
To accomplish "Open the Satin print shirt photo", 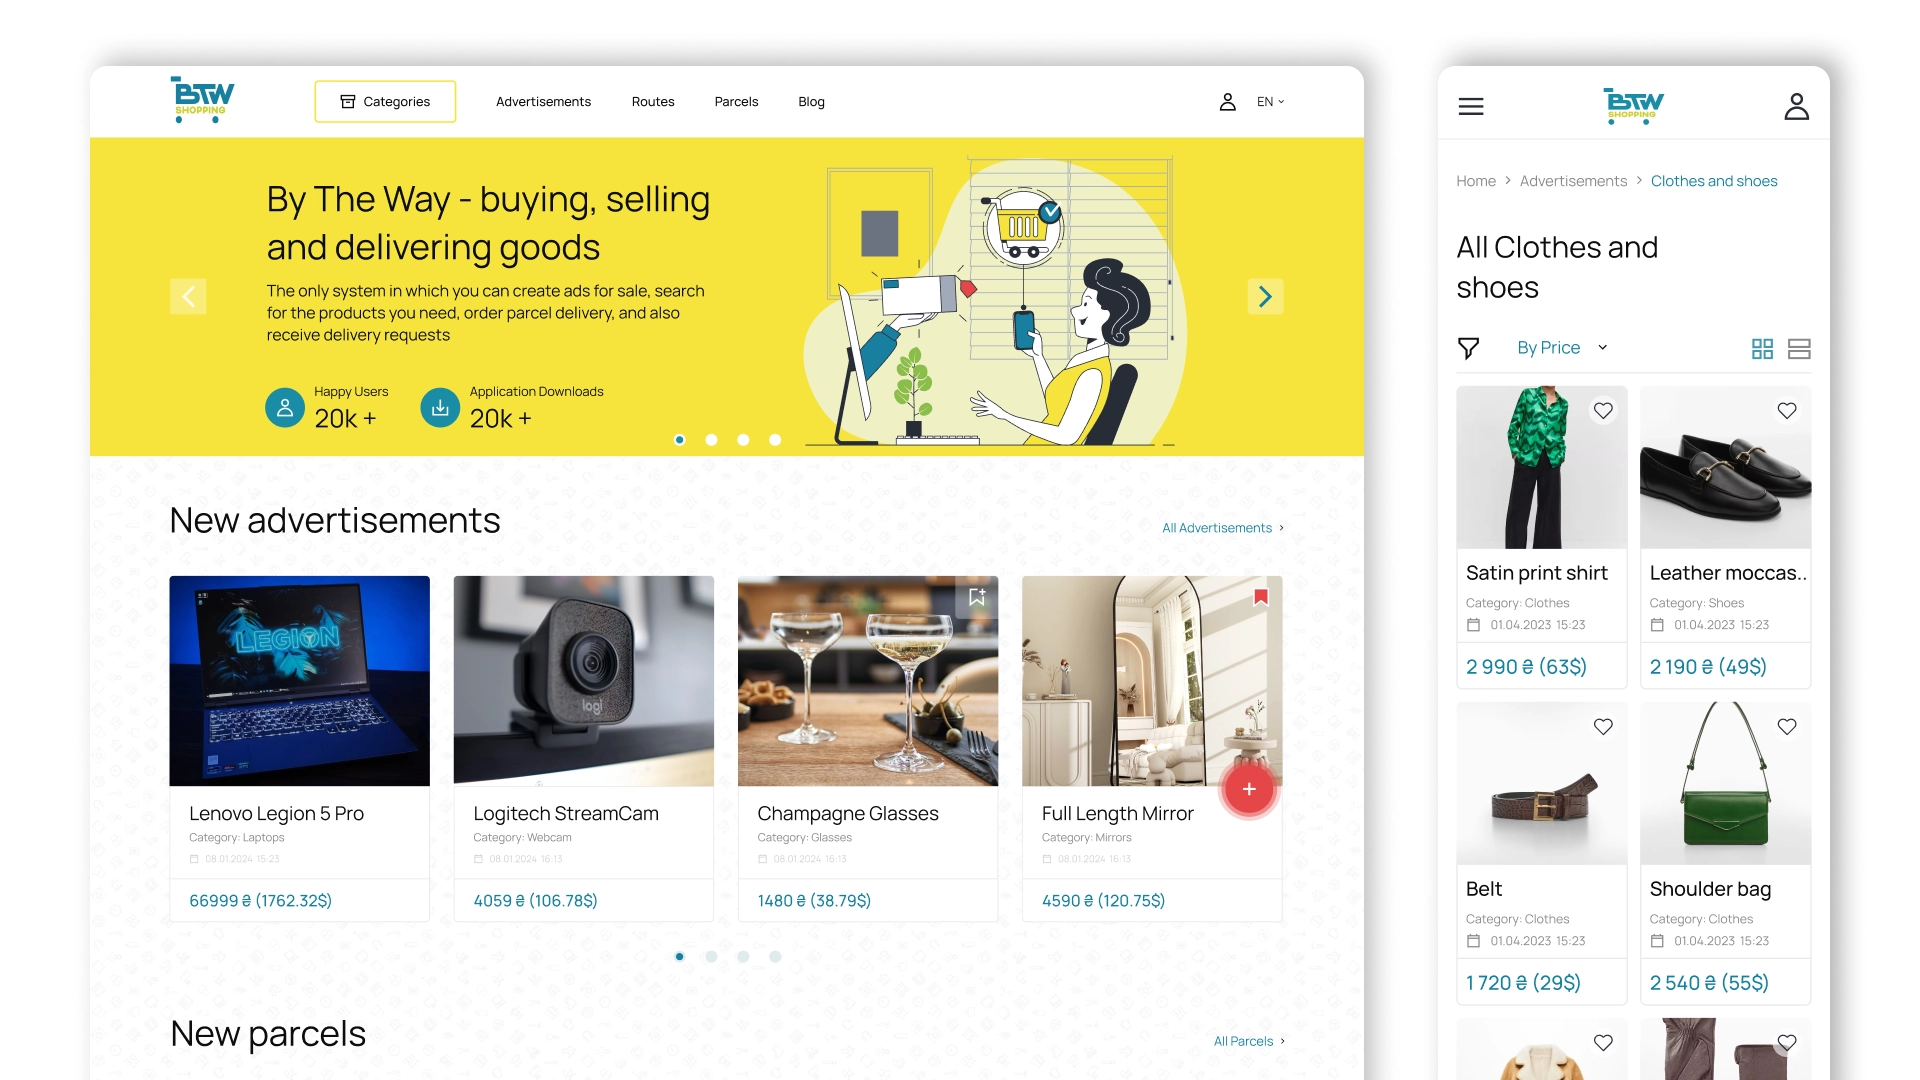I will (1542, 468).
